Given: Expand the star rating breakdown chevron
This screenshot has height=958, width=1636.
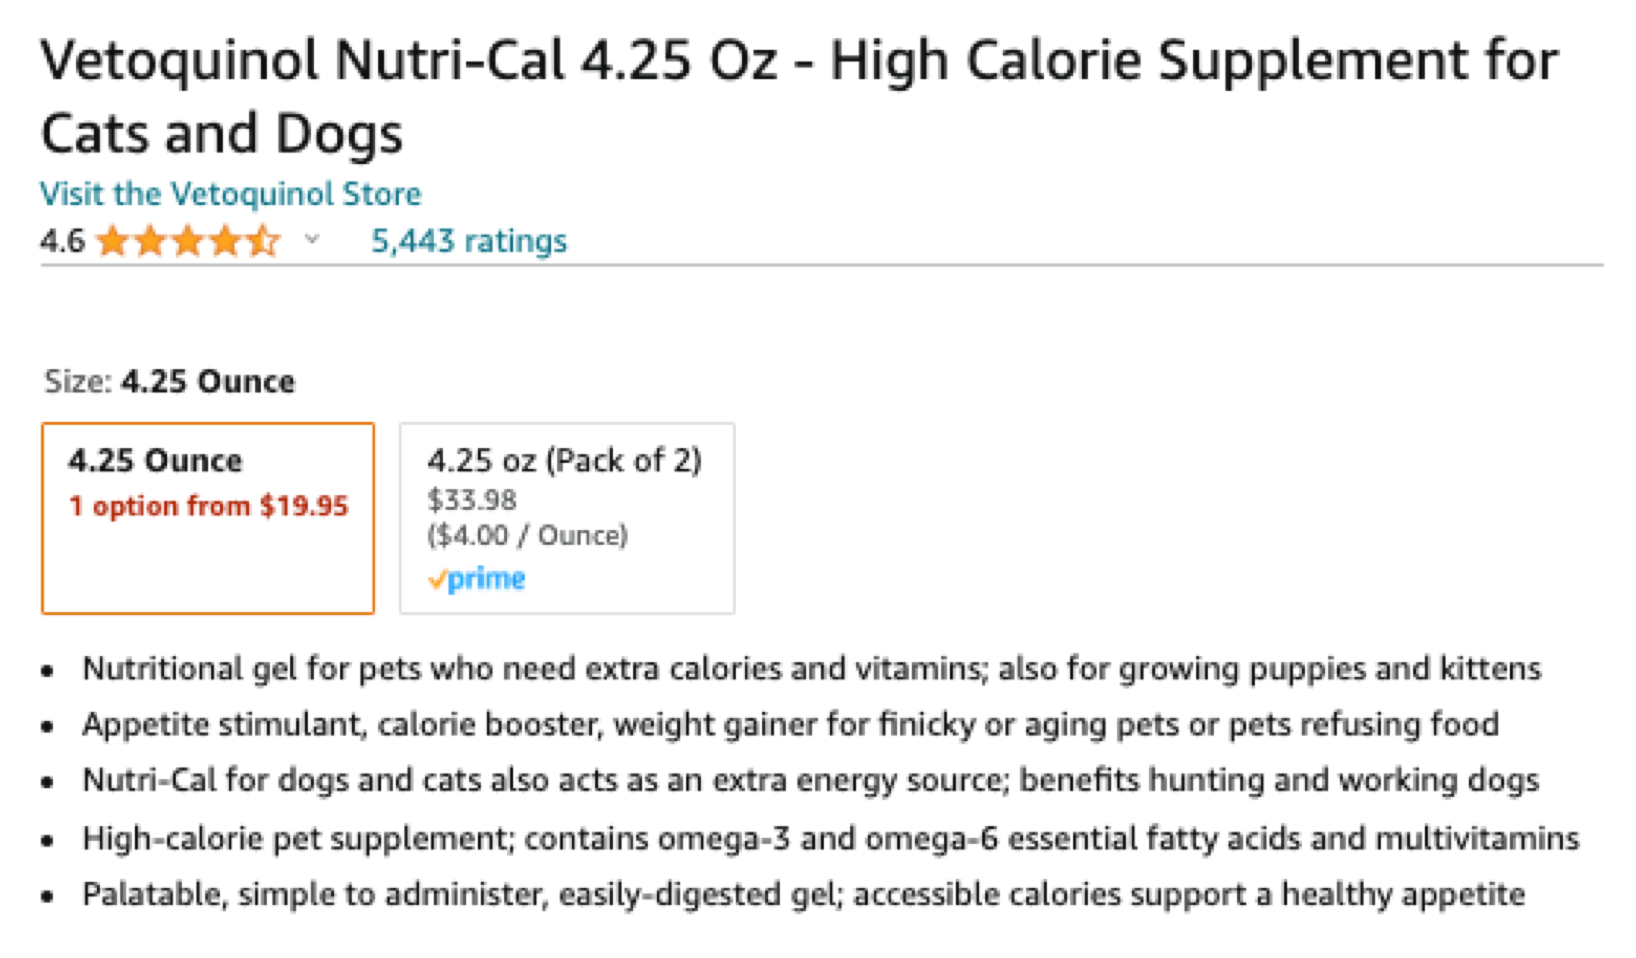Looking at the screenshot, I should [312, 240].
